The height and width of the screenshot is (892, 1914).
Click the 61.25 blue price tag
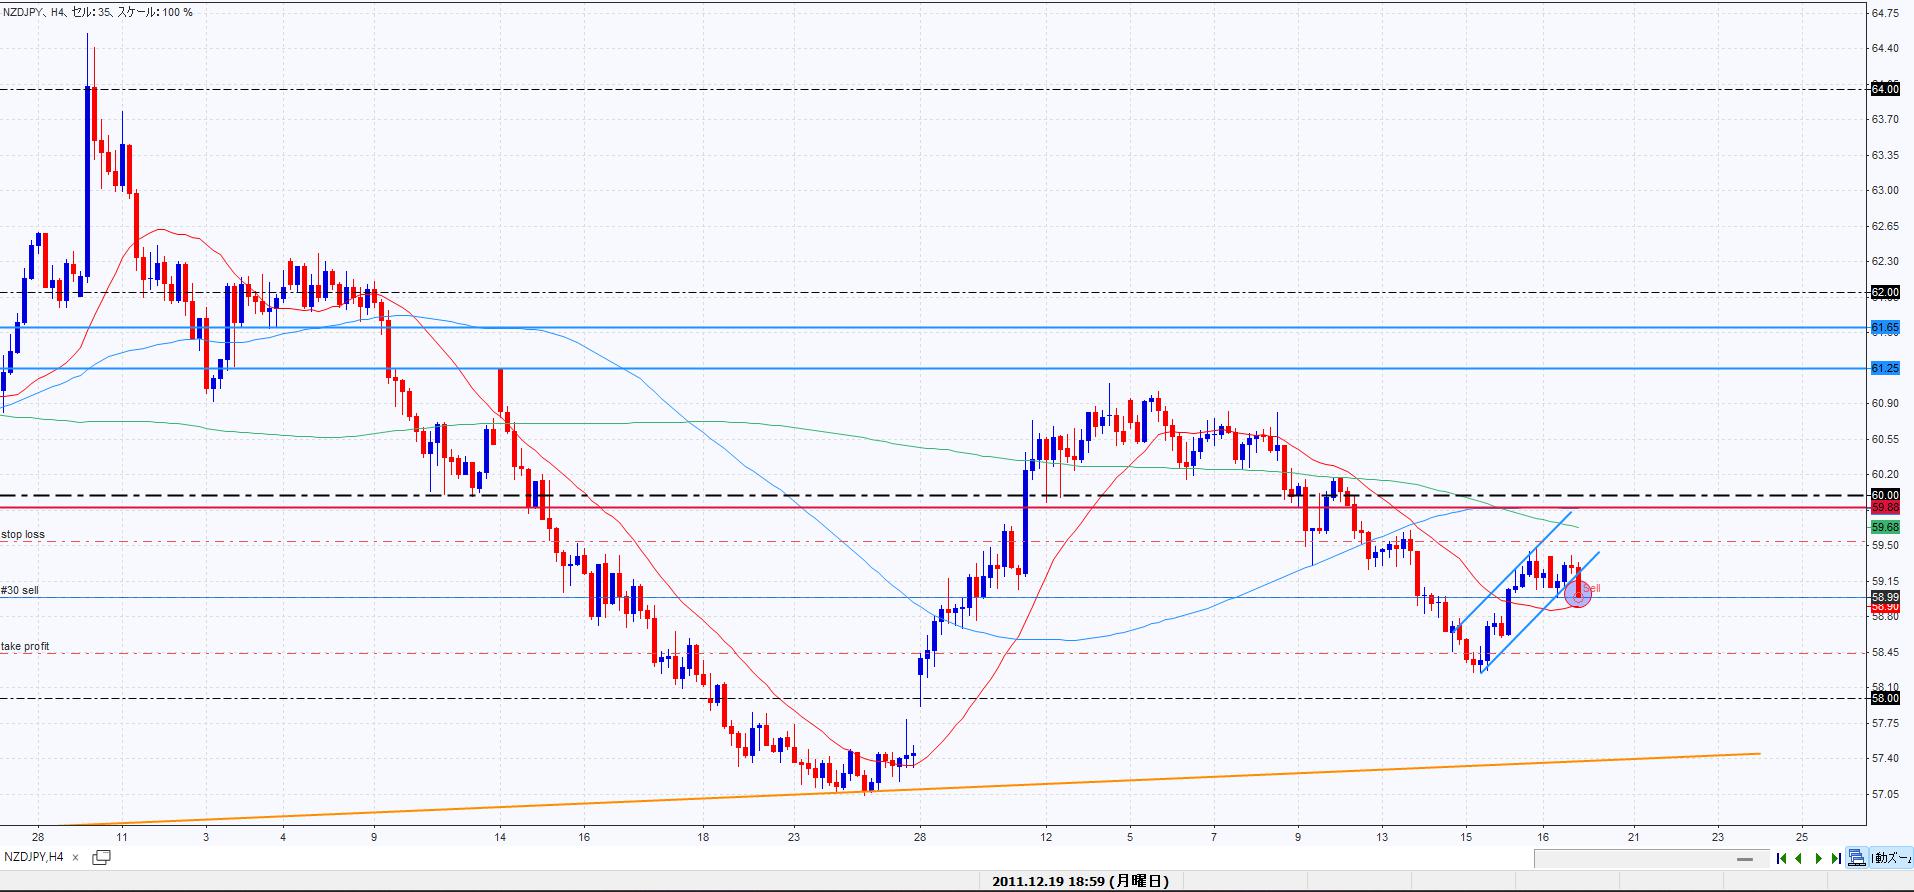tap(1885, 369)
